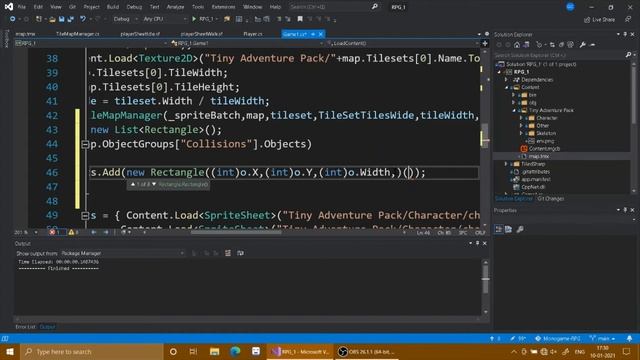Open the Extensions menu
This screenshot has height=360, width=640.
point(223,7)
